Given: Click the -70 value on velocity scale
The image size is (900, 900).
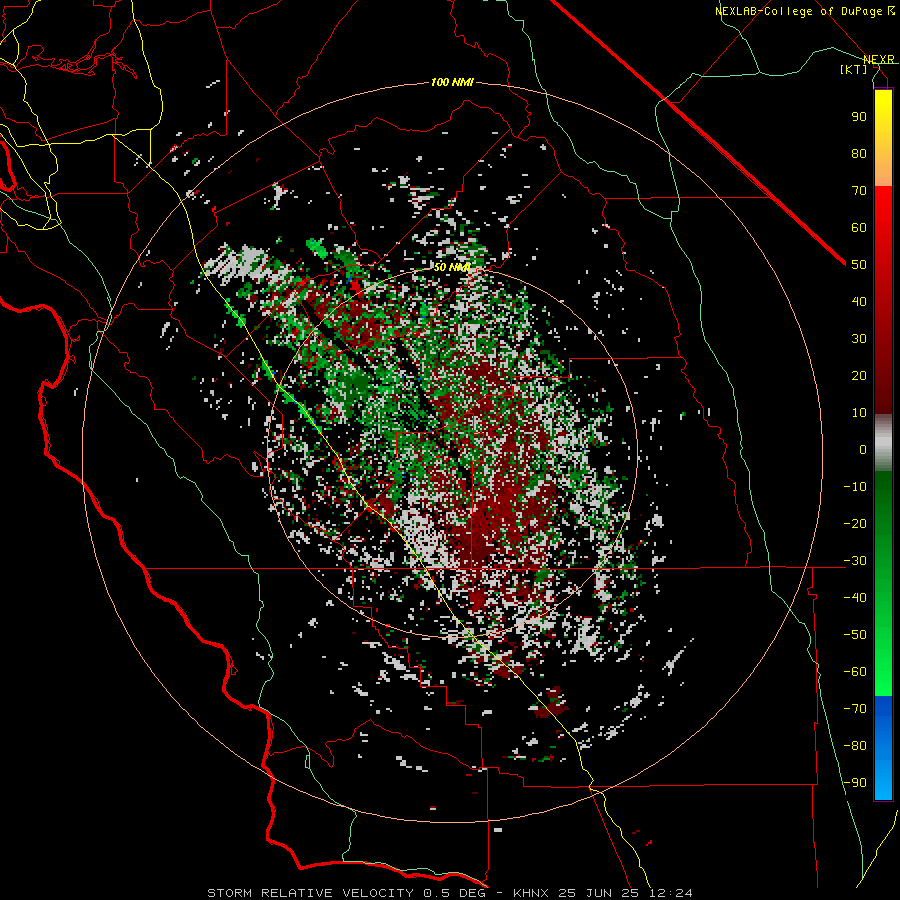Looking at the screenshot, I should tap(855, 709).
